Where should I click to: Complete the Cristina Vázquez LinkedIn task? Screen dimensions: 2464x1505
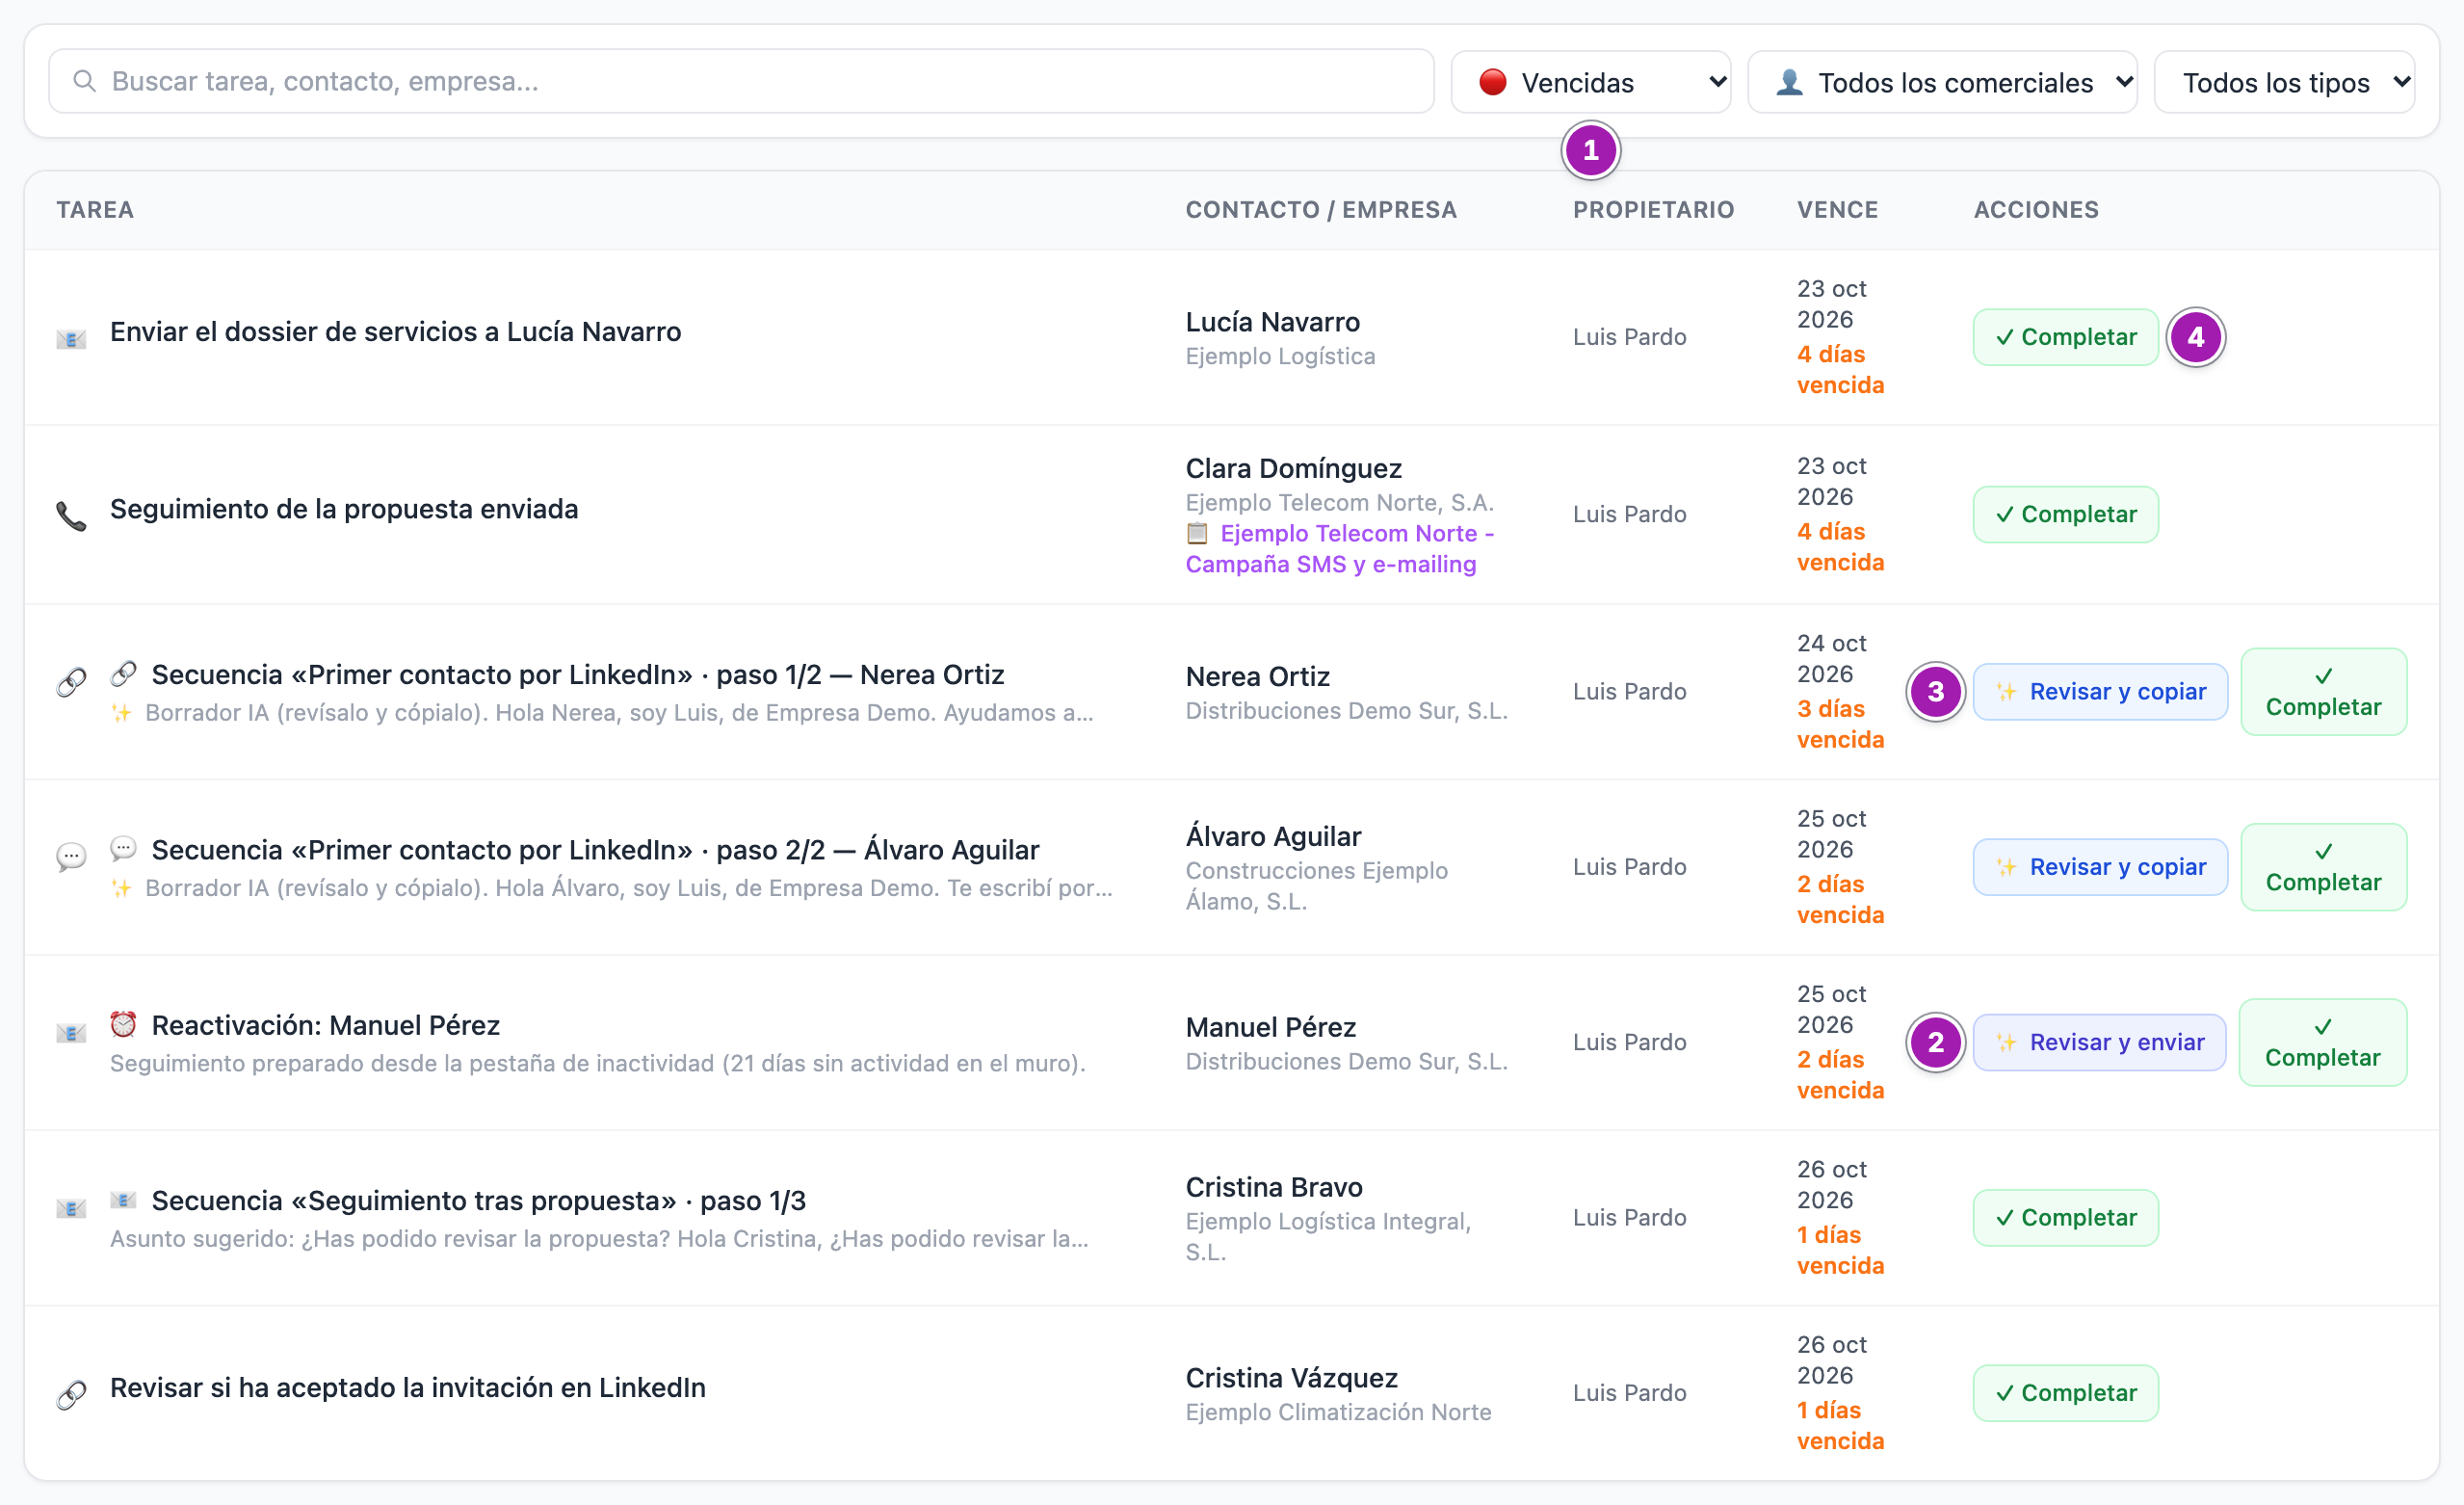click(2065, 1392)
